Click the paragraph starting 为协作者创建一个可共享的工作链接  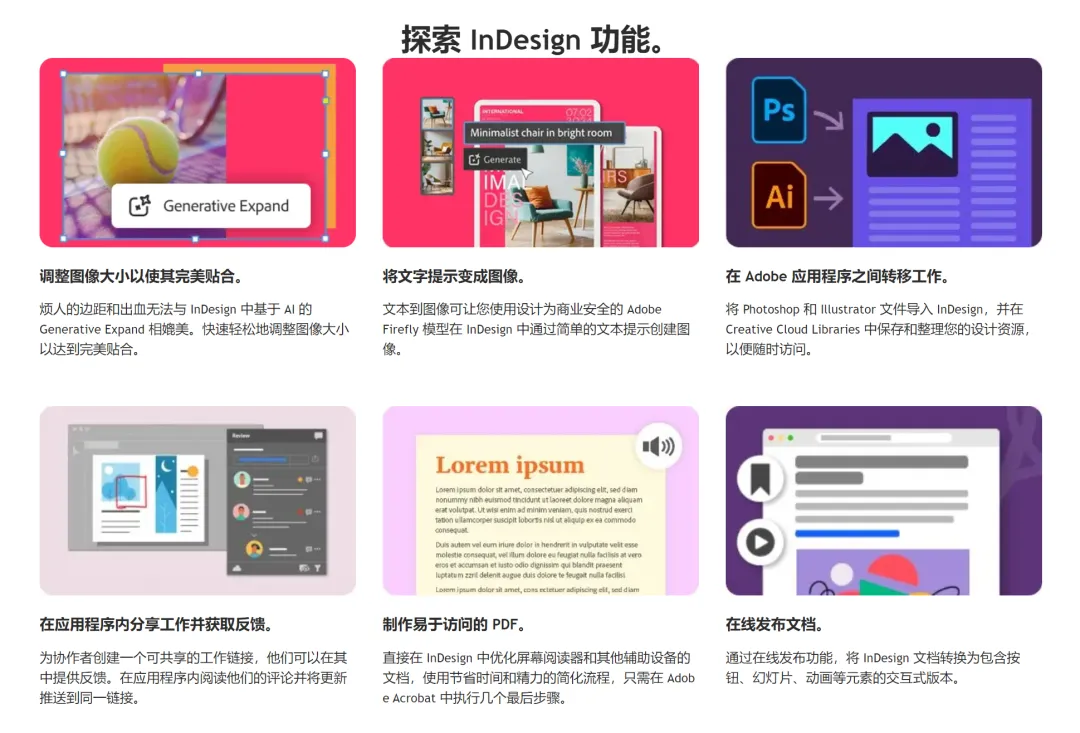click(x=194, y=678)
